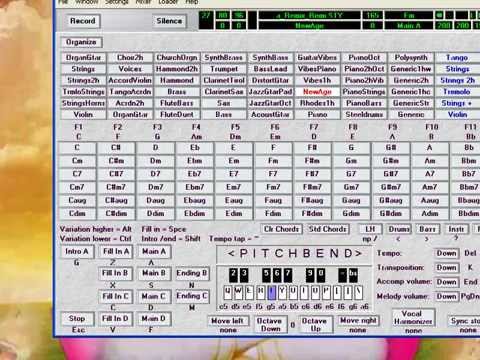Image resolution: width=480 pixels, height=360 pixels.
Task: Switch to Main C variation
Action: tap(153, 296)
